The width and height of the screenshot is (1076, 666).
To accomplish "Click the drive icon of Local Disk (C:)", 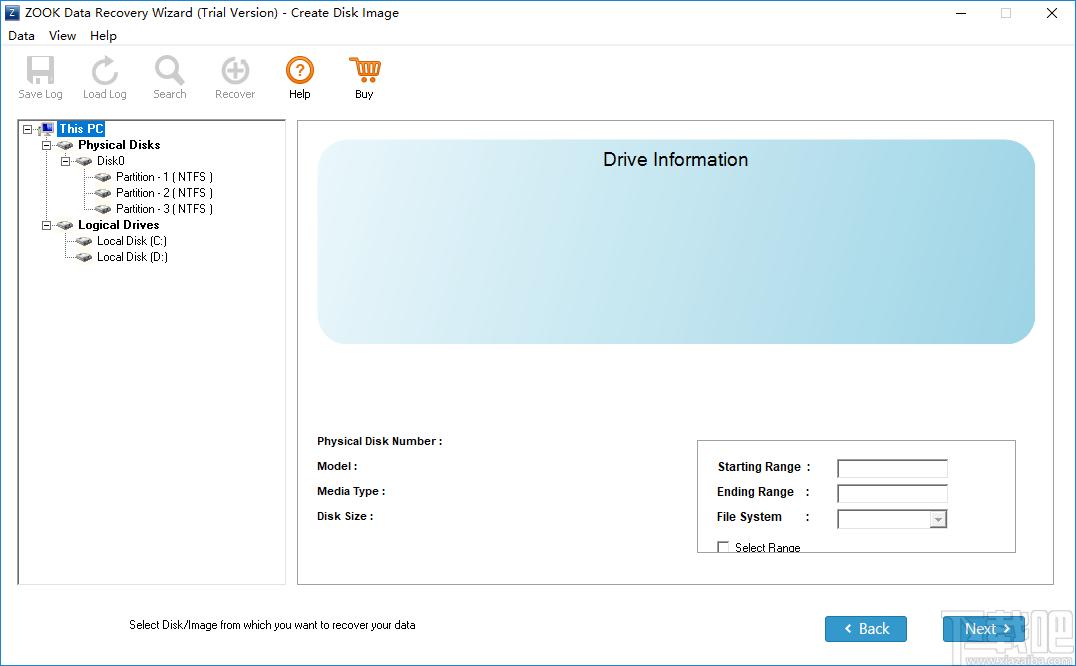I will tap(84, 241).
